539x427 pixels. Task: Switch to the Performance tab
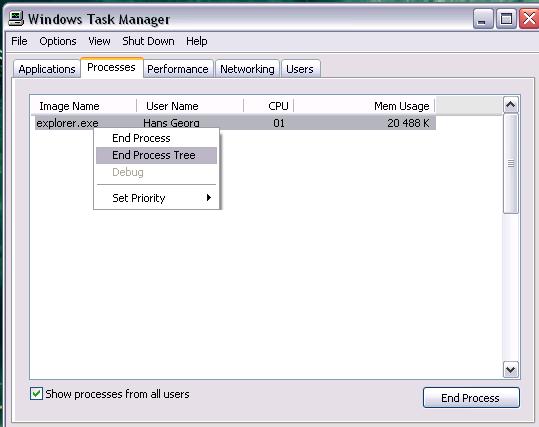[178, 69]
